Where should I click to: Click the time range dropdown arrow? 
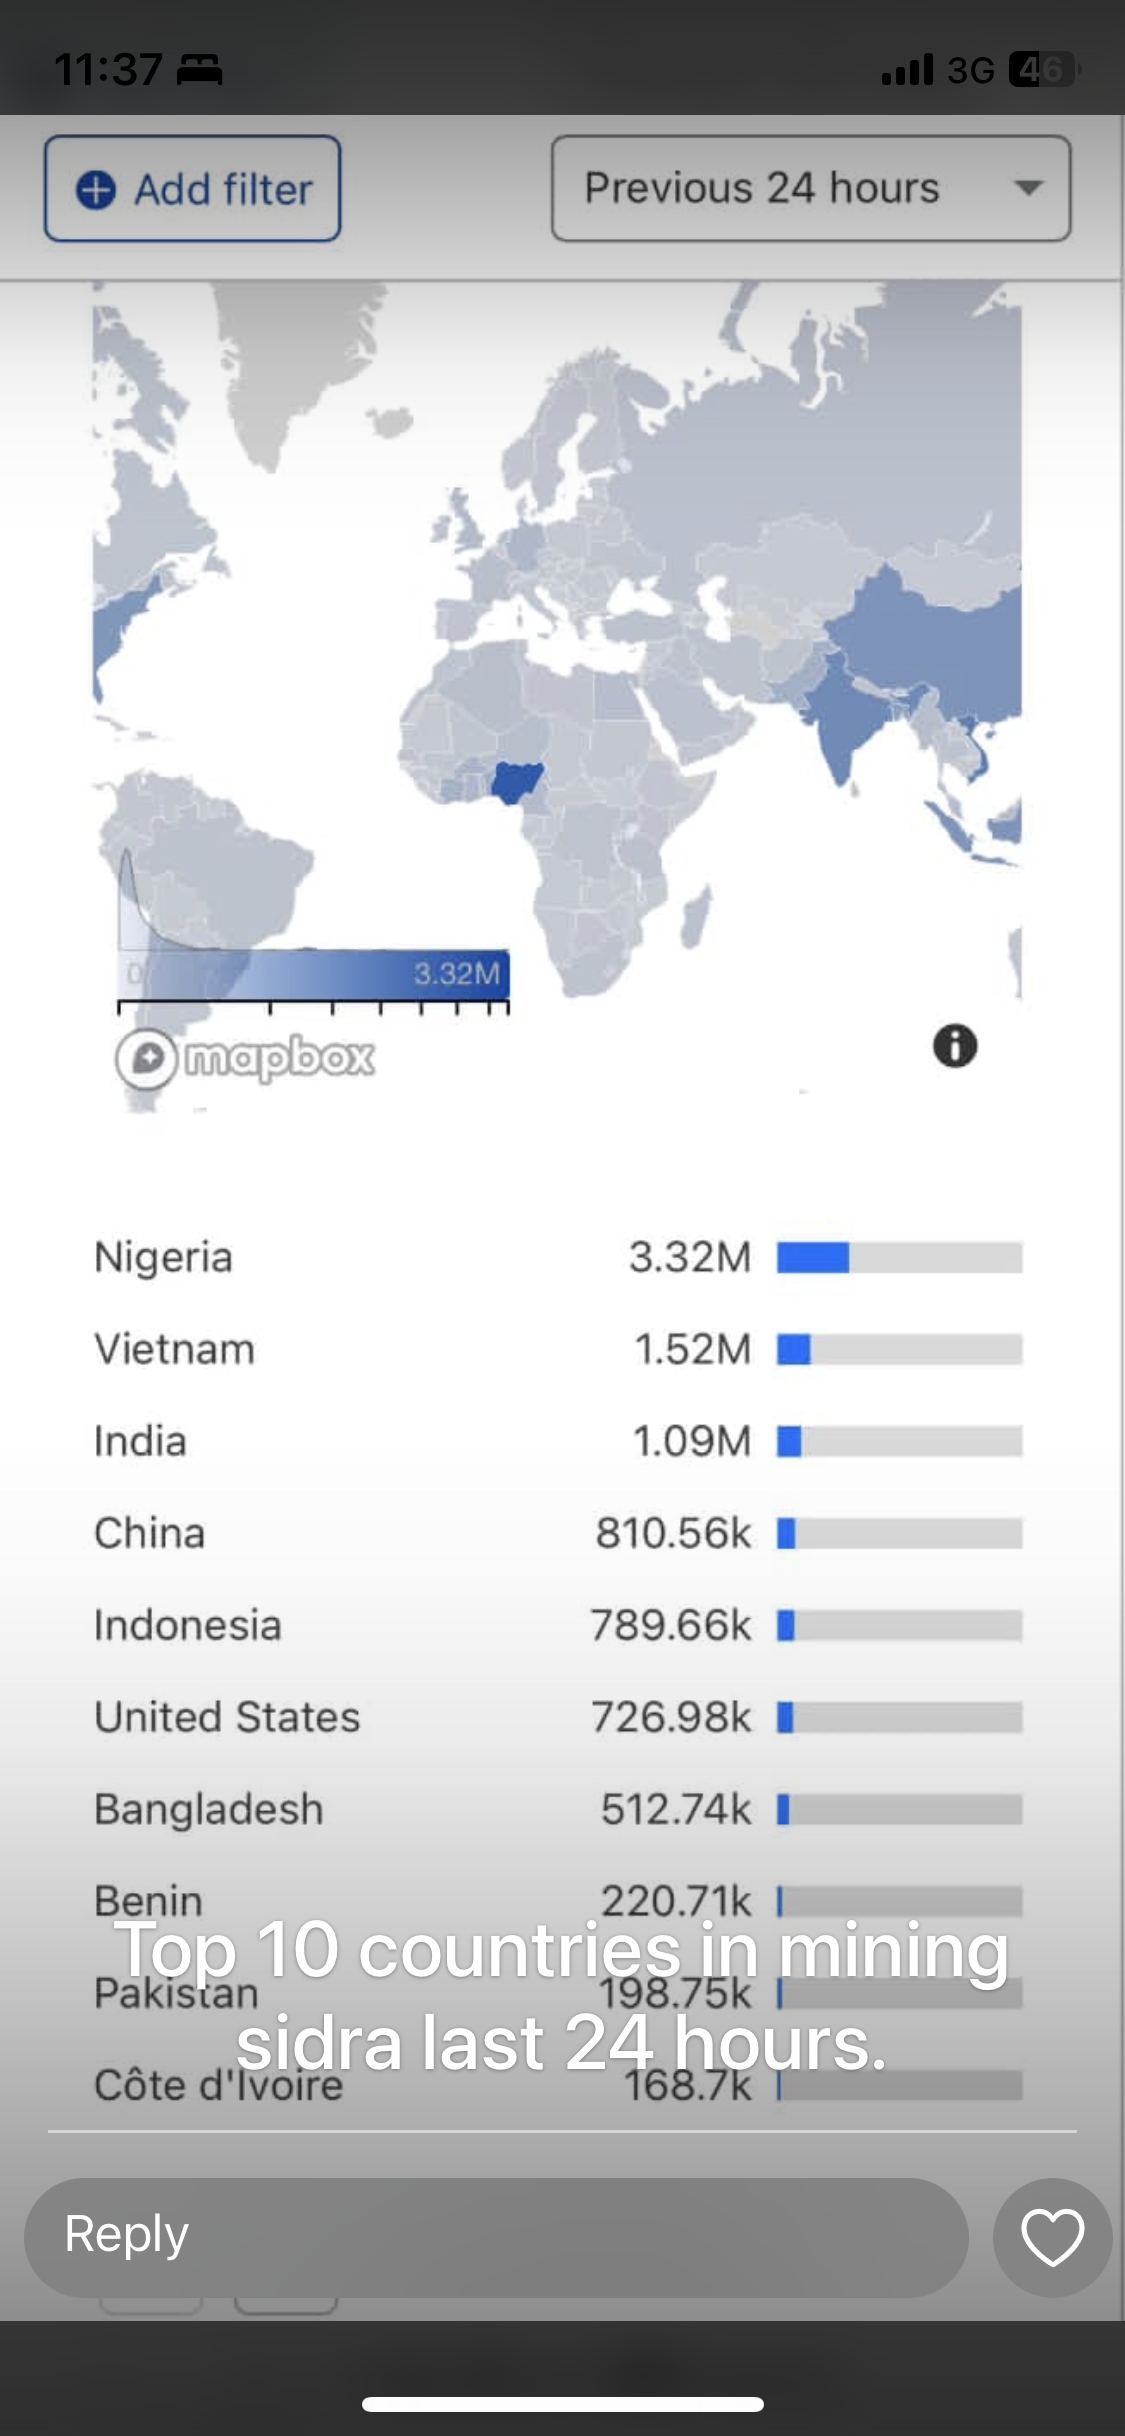1028,188
